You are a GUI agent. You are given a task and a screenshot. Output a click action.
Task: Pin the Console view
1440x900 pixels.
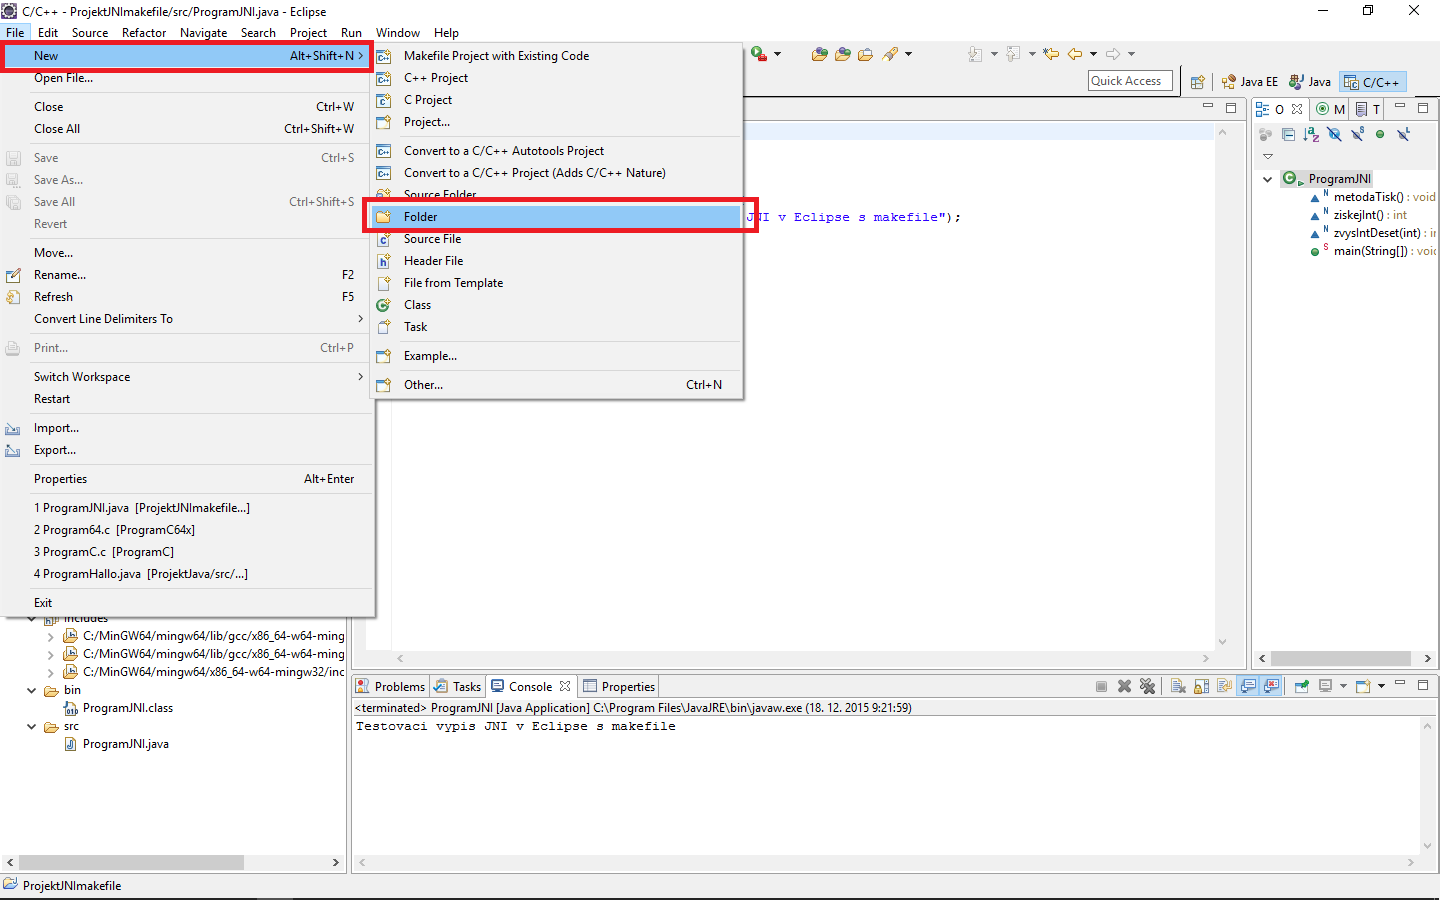pos(1302,686)
